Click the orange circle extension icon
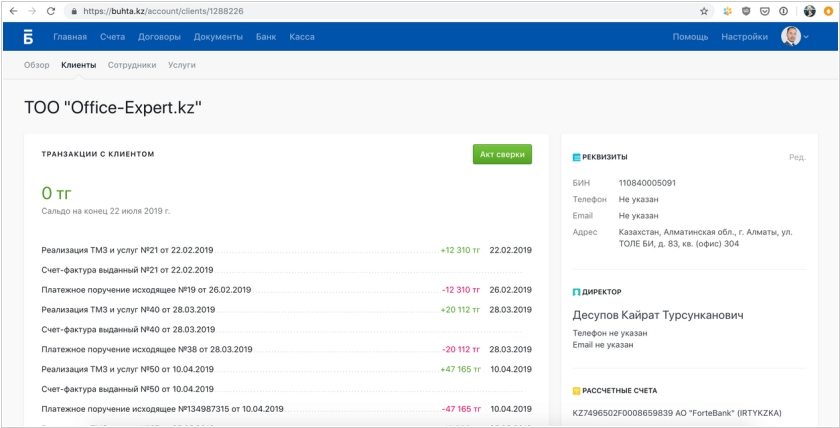The height and width of the screenshot is (428, 840). tap(828, 11)
